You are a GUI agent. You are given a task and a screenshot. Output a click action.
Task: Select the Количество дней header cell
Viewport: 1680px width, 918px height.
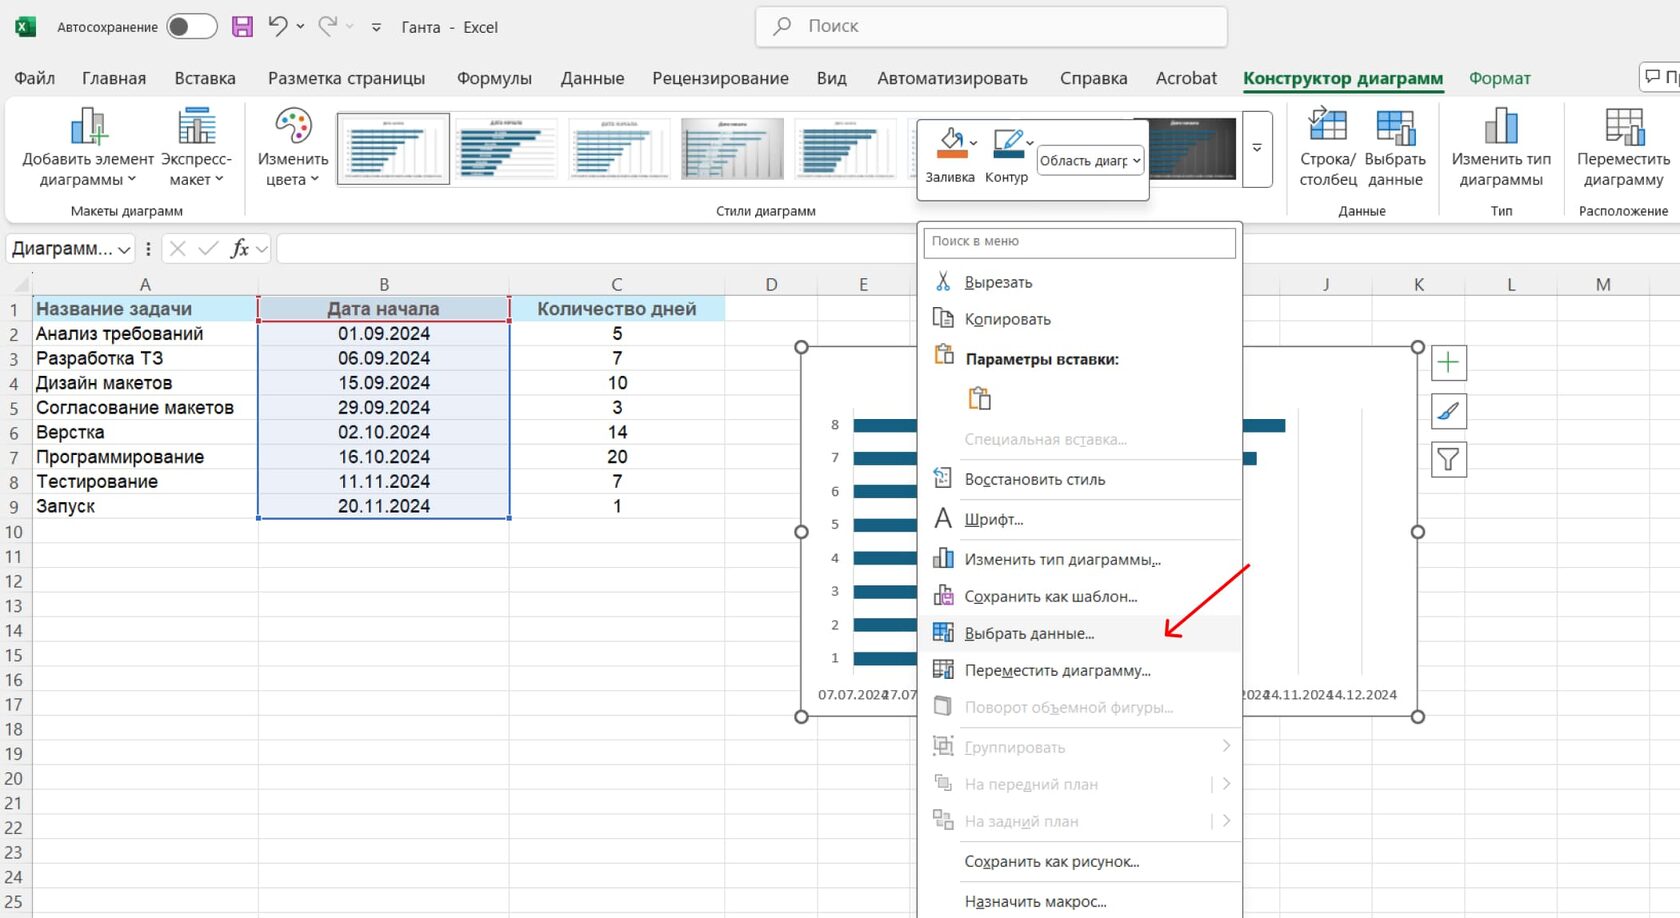(x=617, y=309)
